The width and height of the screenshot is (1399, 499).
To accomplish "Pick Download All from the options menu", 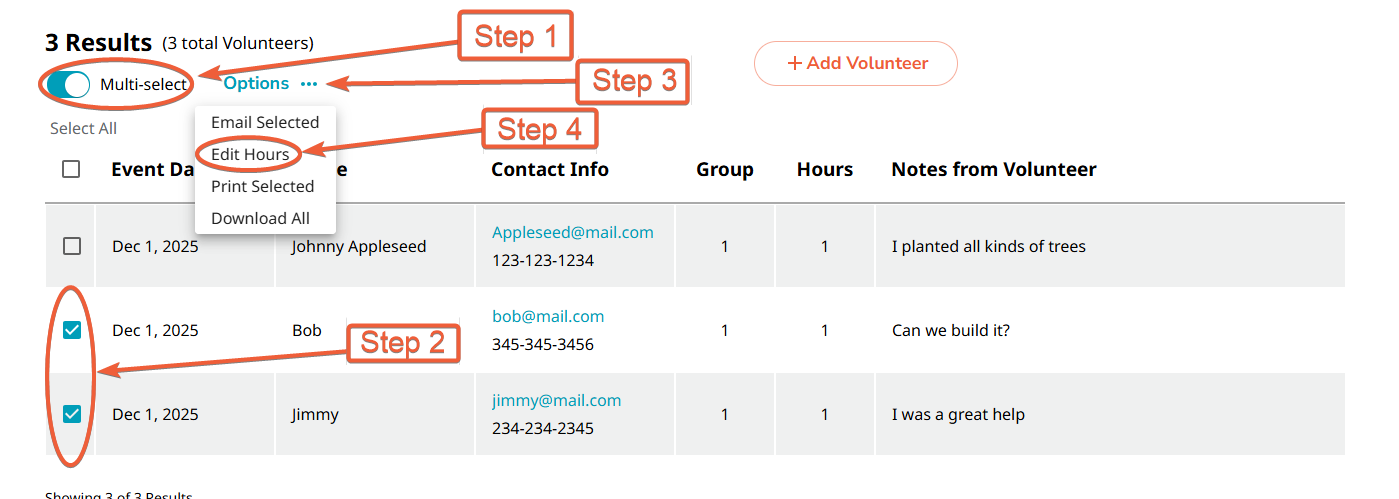I will (260, 218).
